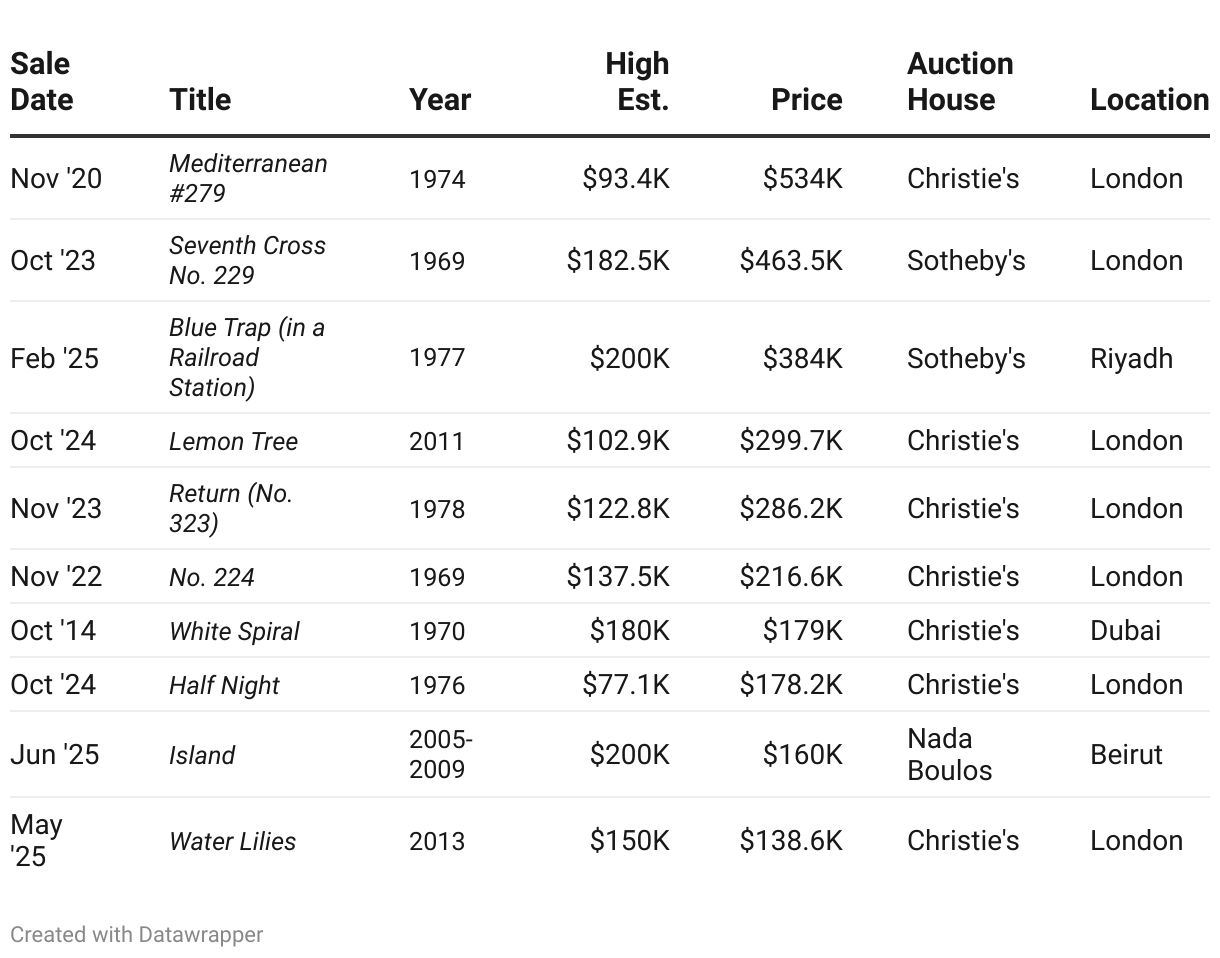The height and width of the screenshot is (958, 1220).
Task: Click the Year column header
Action: [x=440, y=100]
